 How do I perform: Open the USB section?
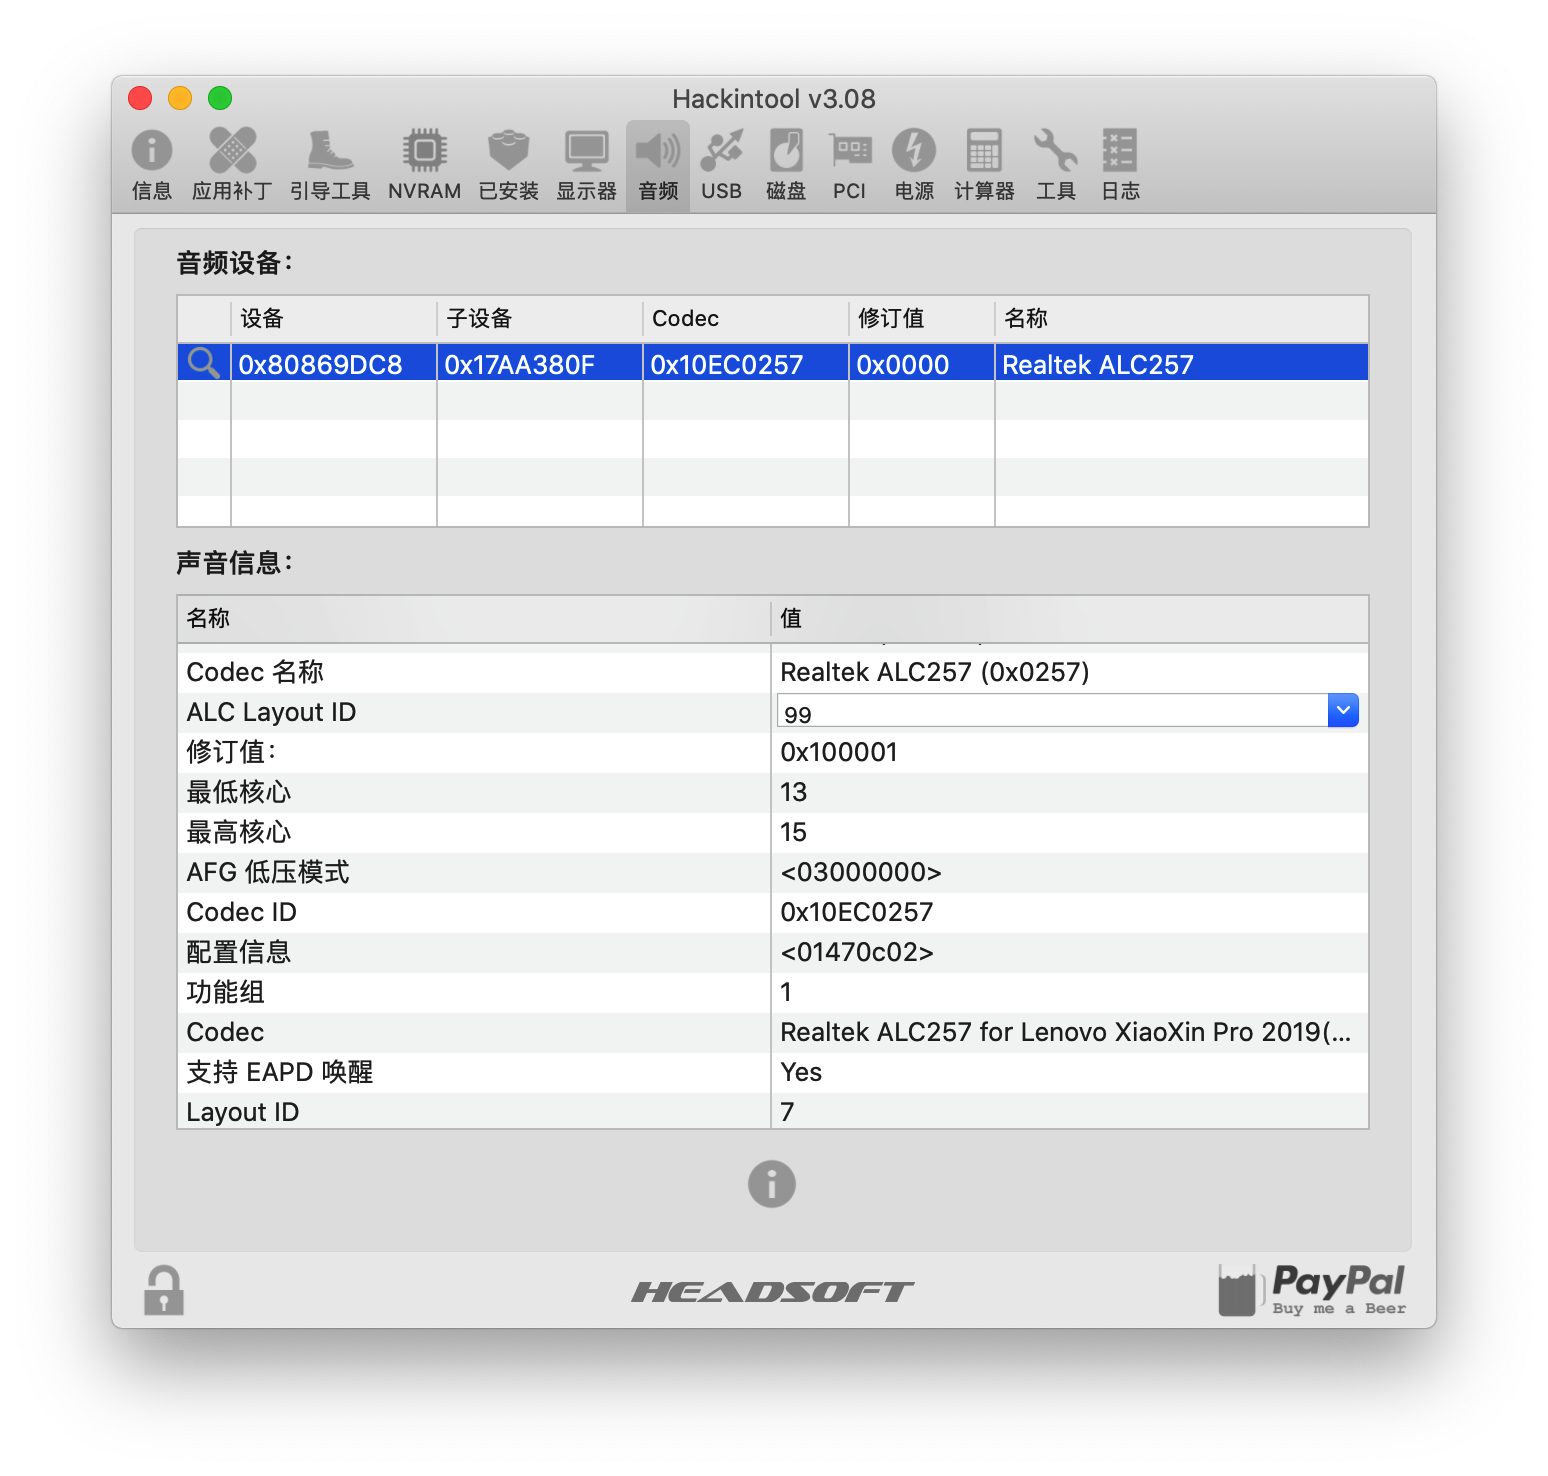click(721, 166)
